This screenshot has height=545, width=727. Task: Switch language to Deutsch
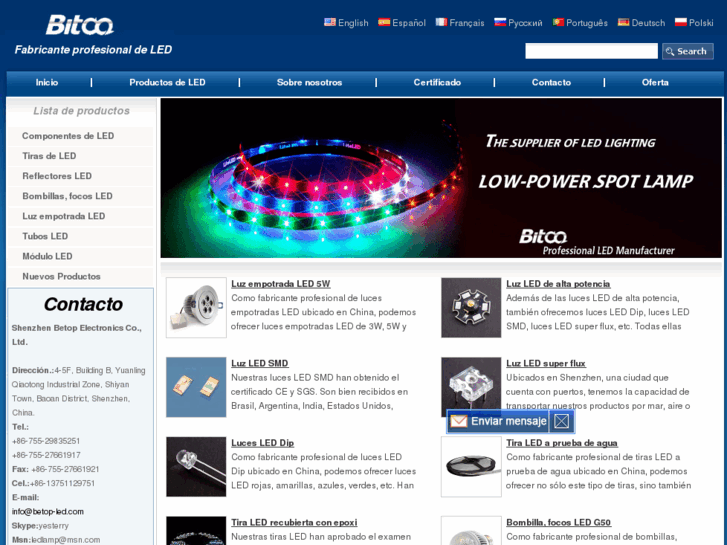648,23
